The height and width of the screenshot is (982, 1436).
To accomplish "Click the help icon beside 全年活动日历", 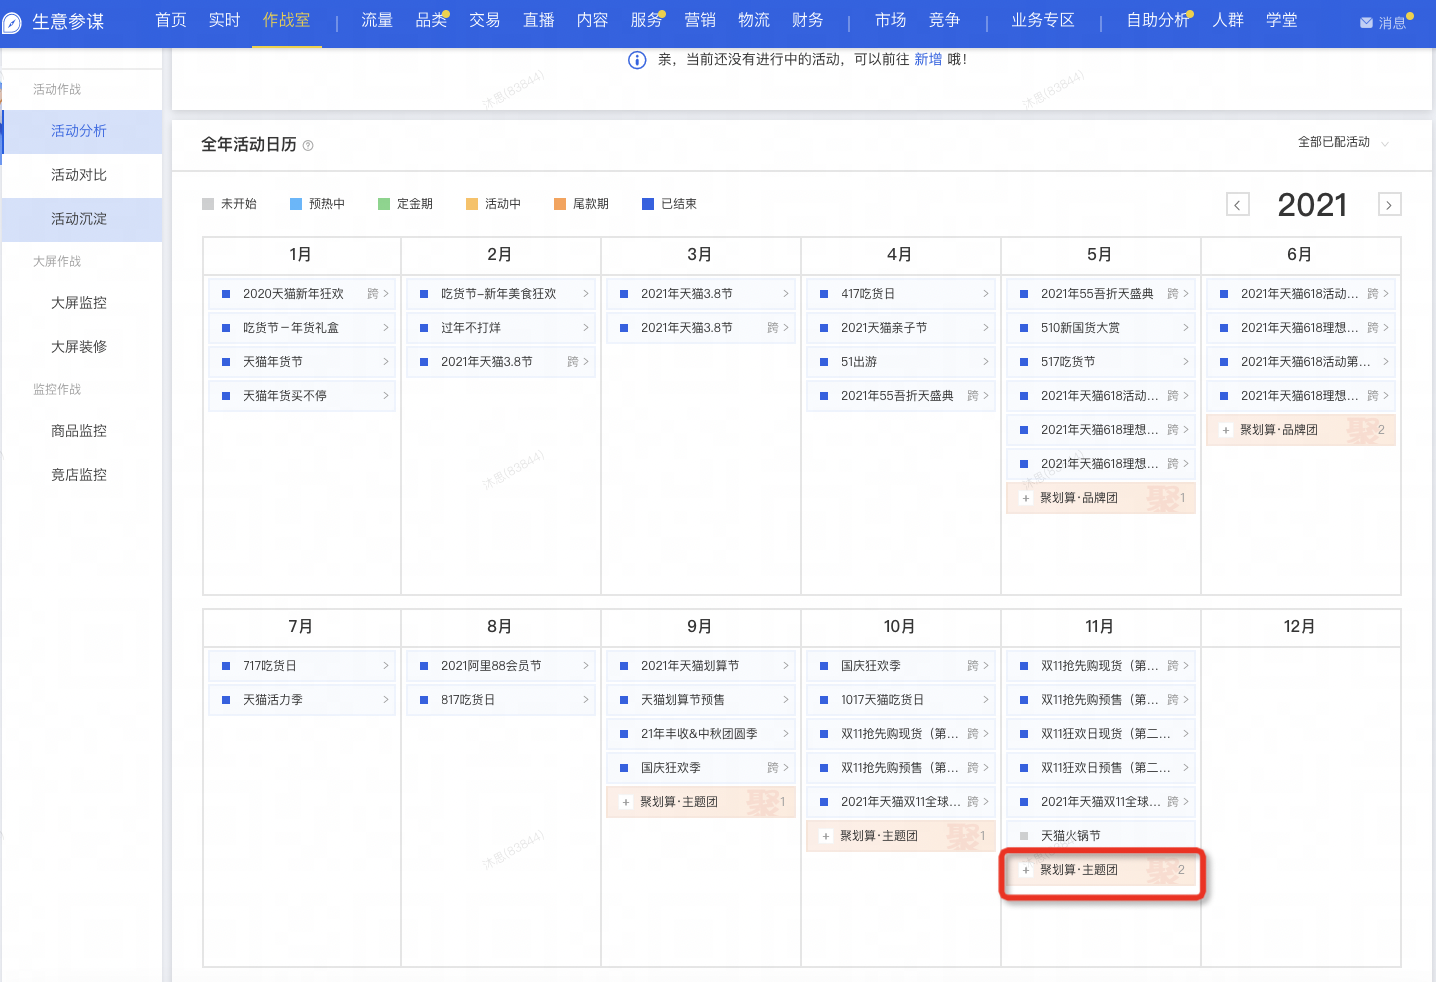I will [308, 146].
